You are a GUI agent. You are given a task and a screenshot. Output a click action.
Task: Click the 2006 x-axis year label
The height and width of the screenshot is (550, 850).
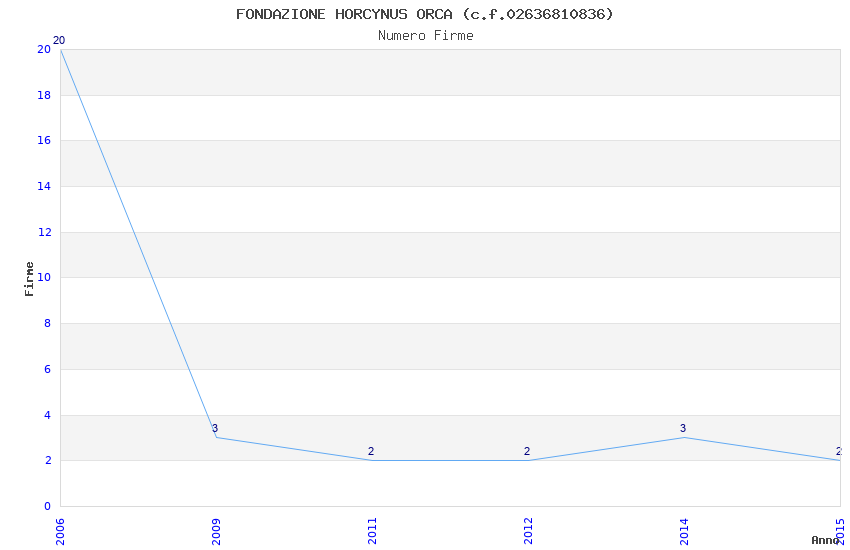(x=60, y=532)
